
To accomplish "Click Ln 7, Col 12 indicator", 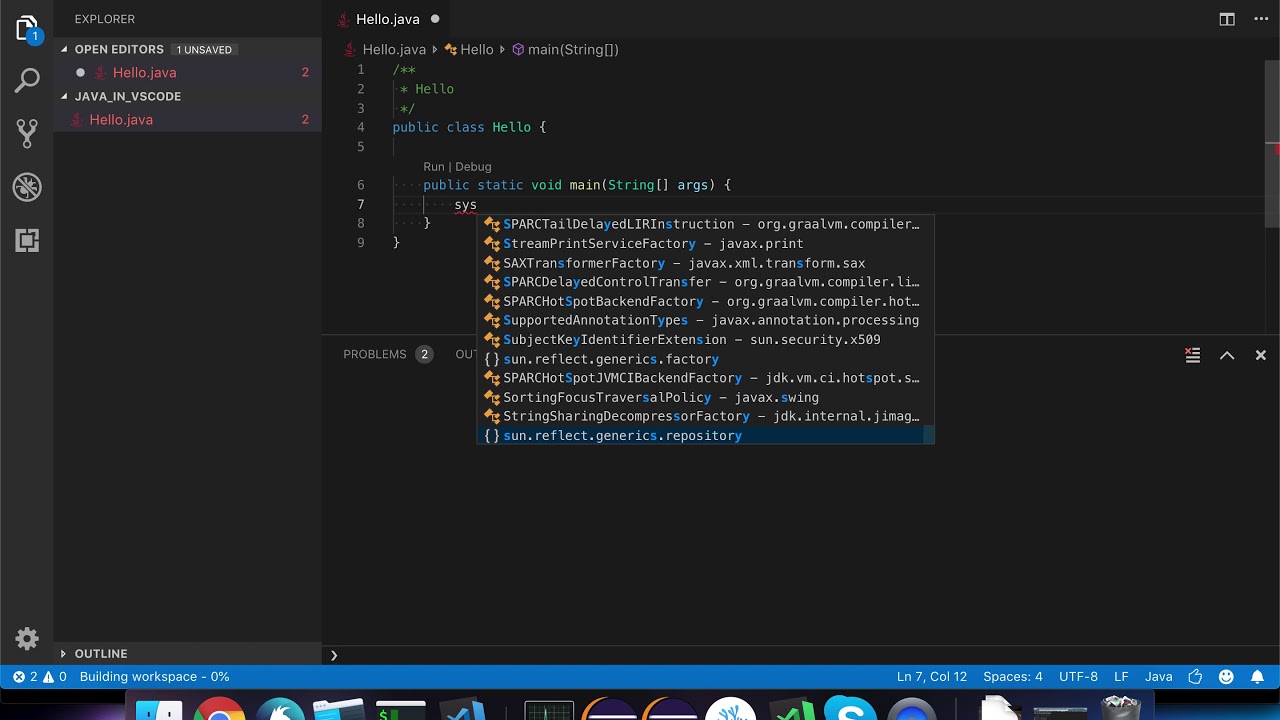I will point(931,677).
